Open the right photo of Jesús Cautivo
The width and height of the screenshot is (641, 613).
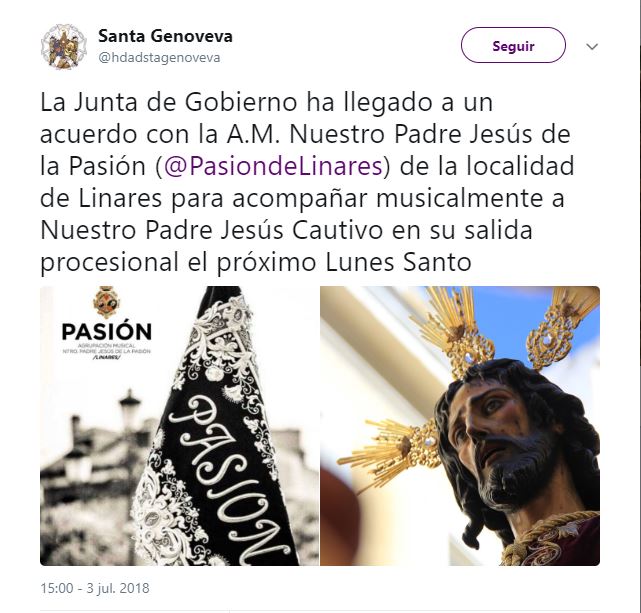point(460,426)
